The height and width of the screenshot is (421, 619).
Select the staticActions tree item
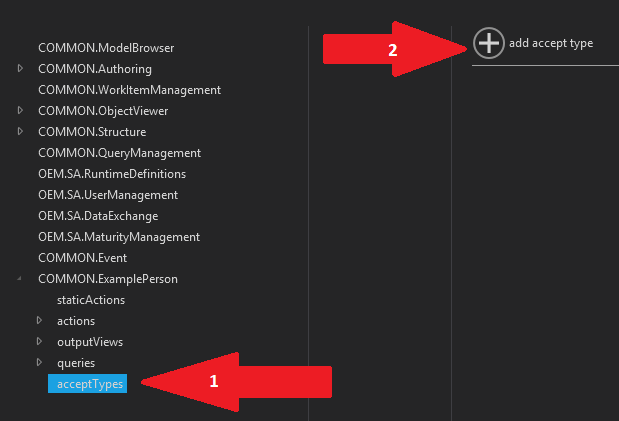(91, 300)
